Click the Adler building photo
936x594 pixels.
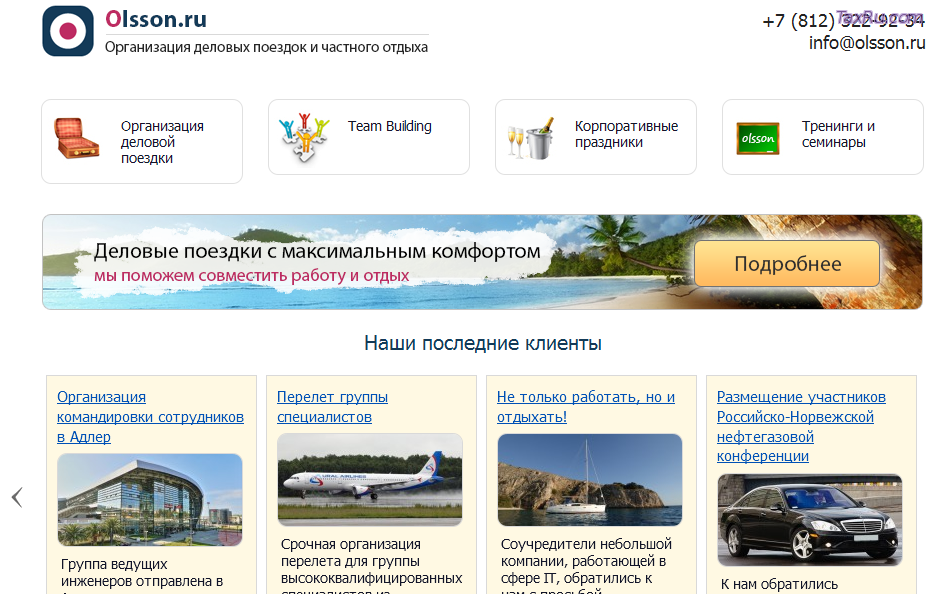pyautogui.click(x=148, y=499)
